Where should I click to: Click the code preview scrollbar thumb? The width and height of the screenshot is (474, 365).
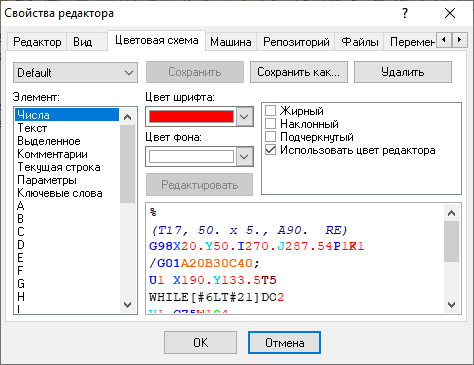(x=452, y=241)
